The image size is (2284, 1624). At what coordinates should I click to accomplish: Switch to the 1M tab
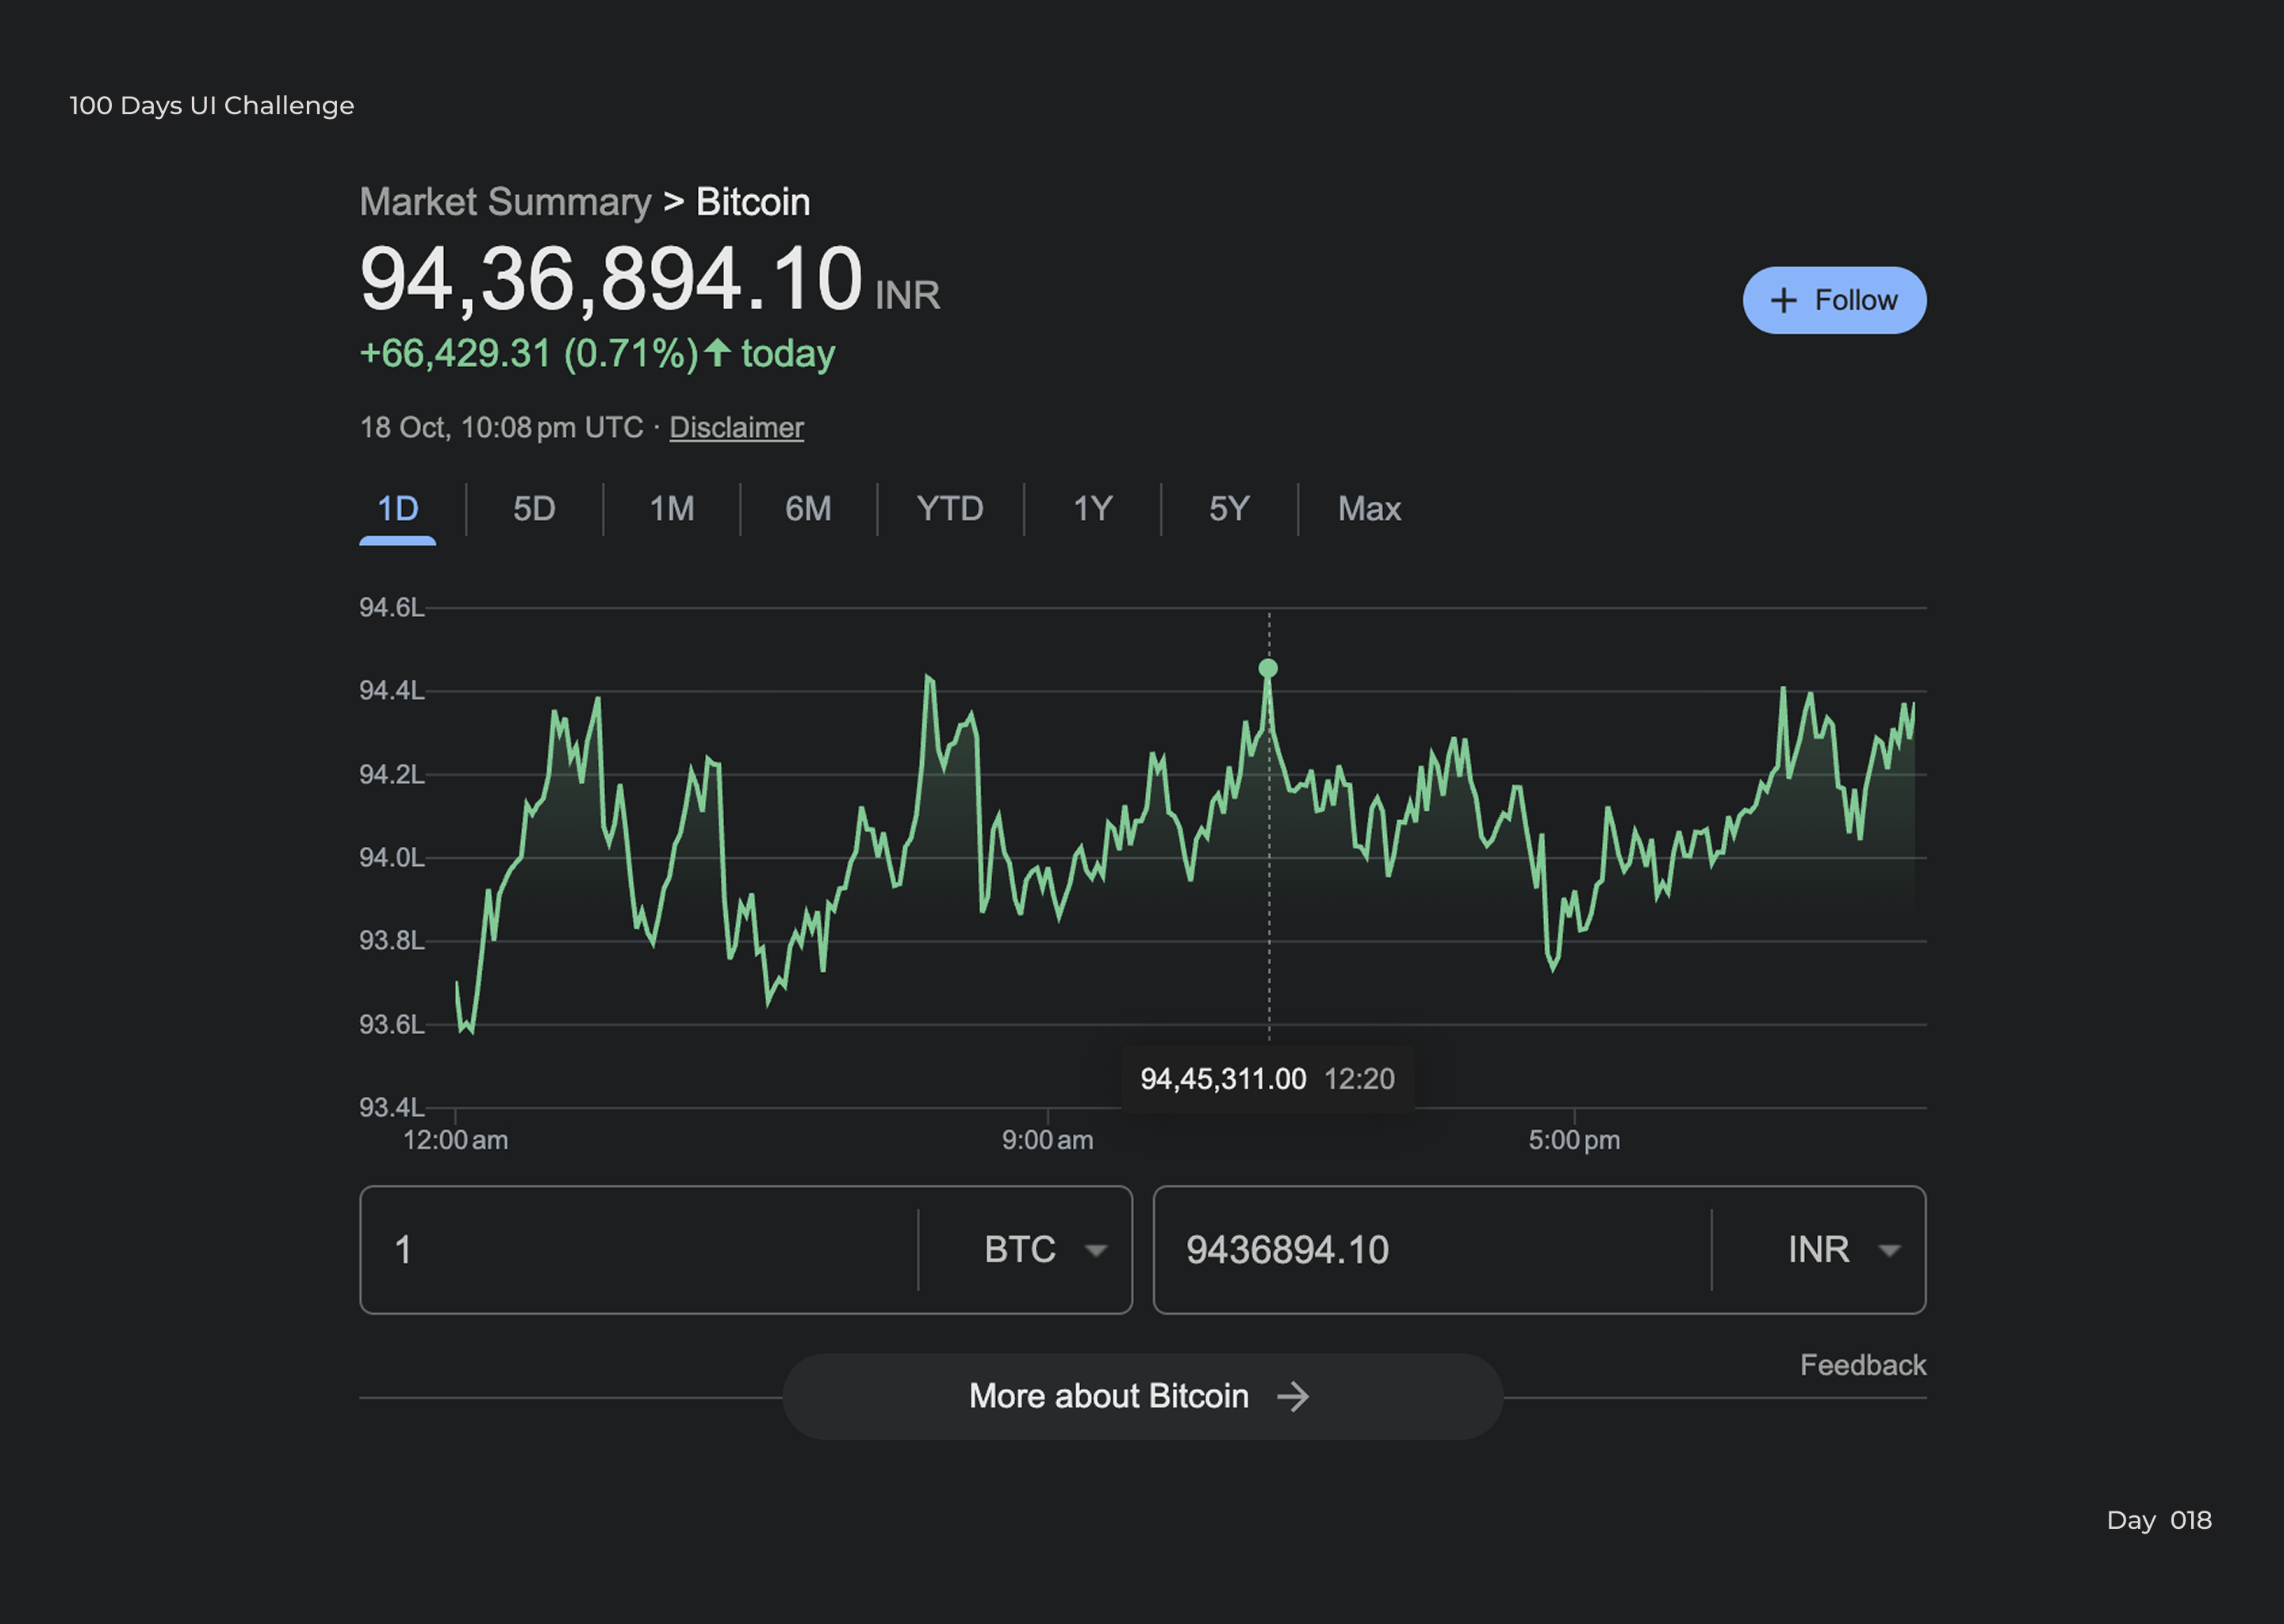pyautogui.click(x=671, y=509)
